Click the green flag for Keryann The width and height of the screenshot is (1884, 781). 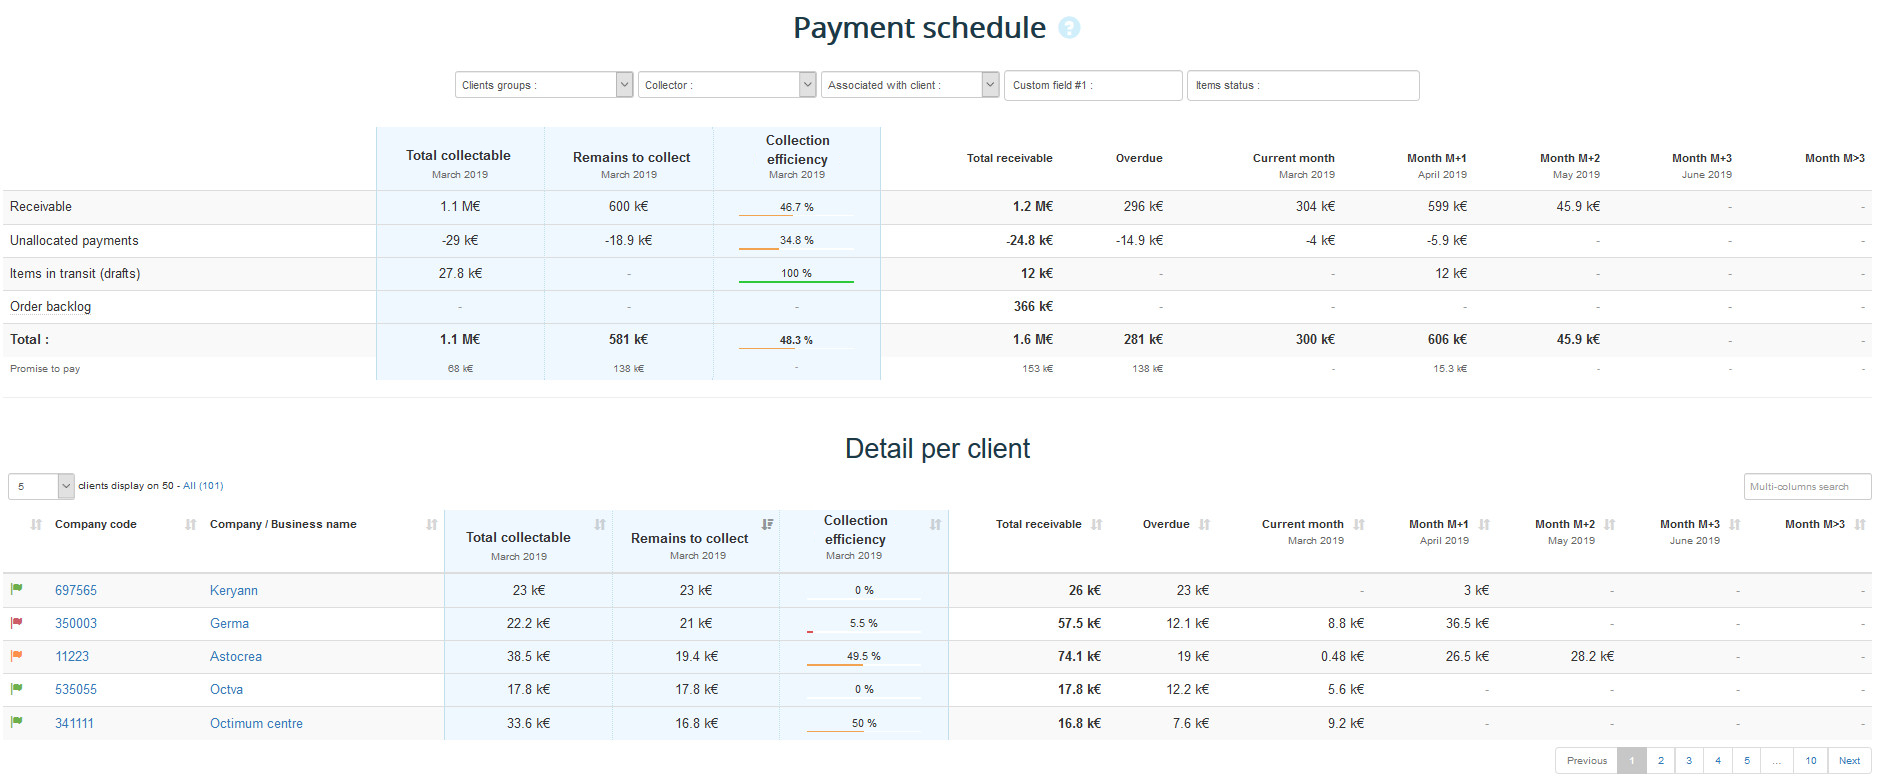17,590
